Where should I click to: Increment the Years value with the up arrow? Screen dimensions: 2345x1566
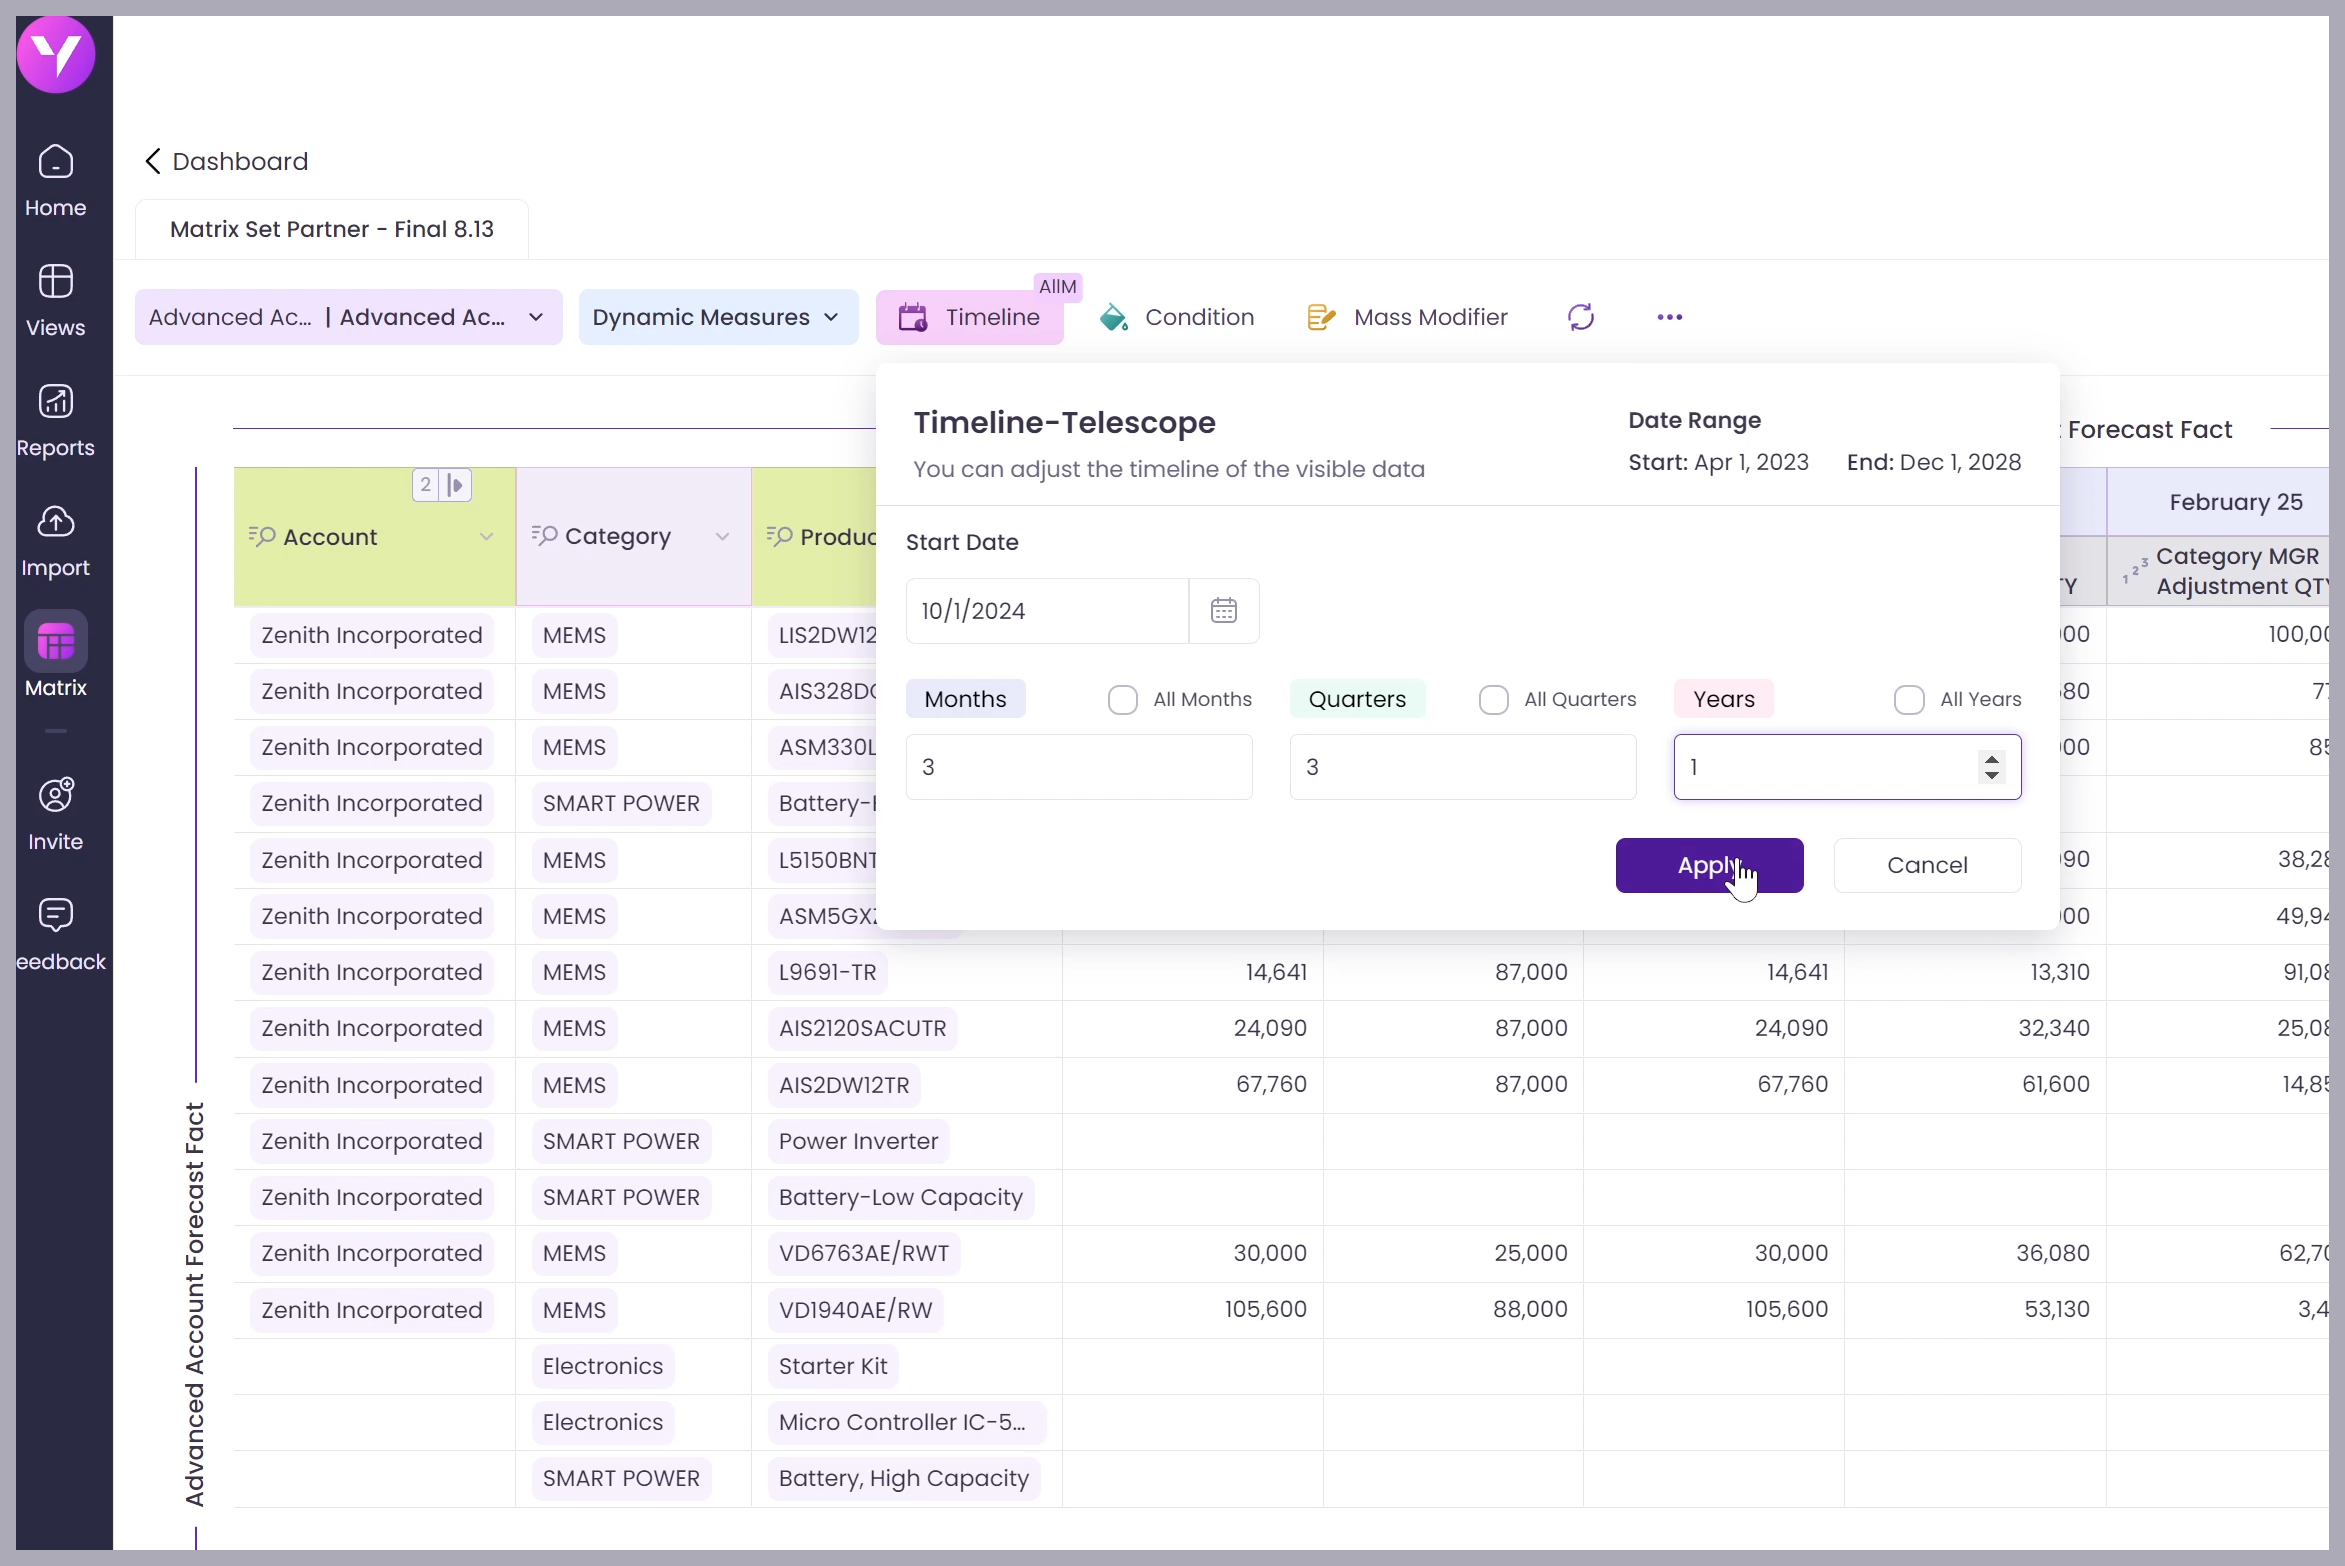[1991, 759]
